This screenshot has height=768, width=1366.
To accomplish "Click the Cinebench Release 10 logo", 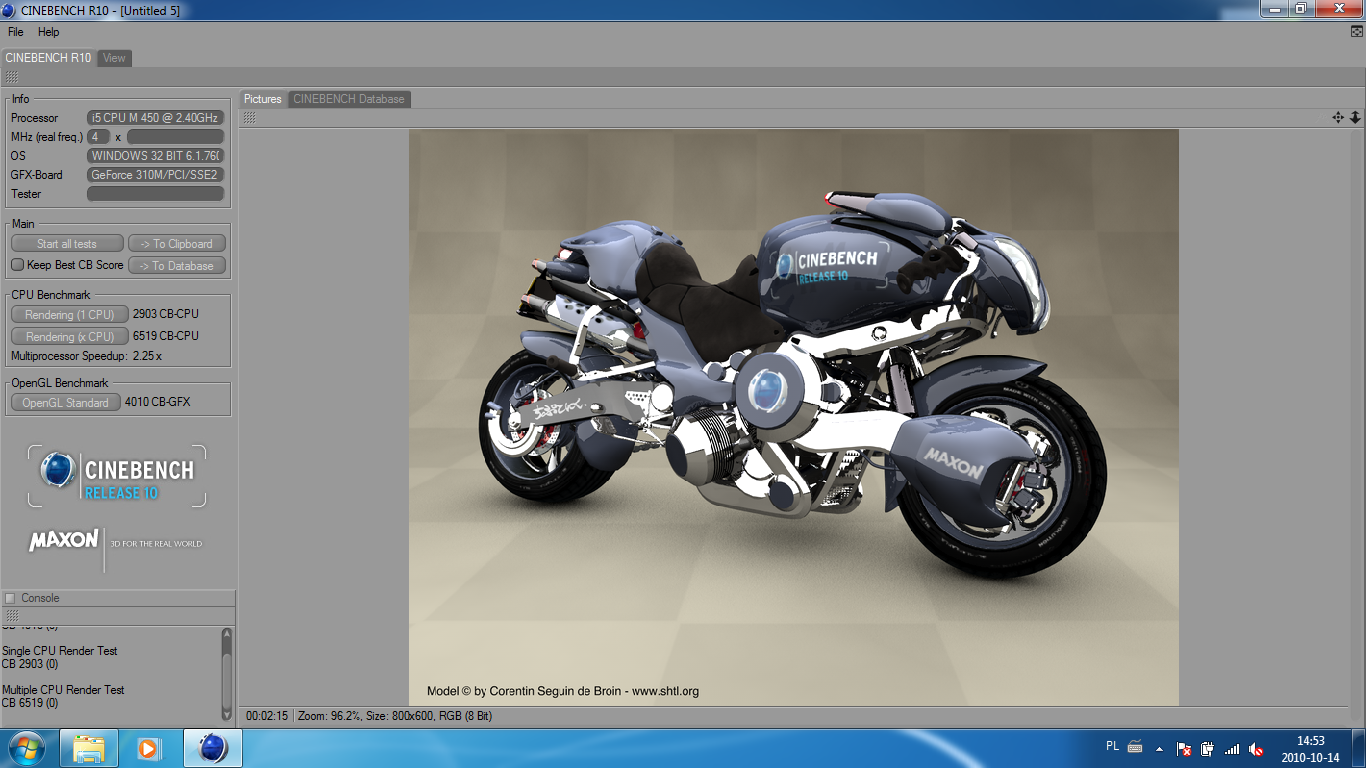I will (x=117, y=476).
